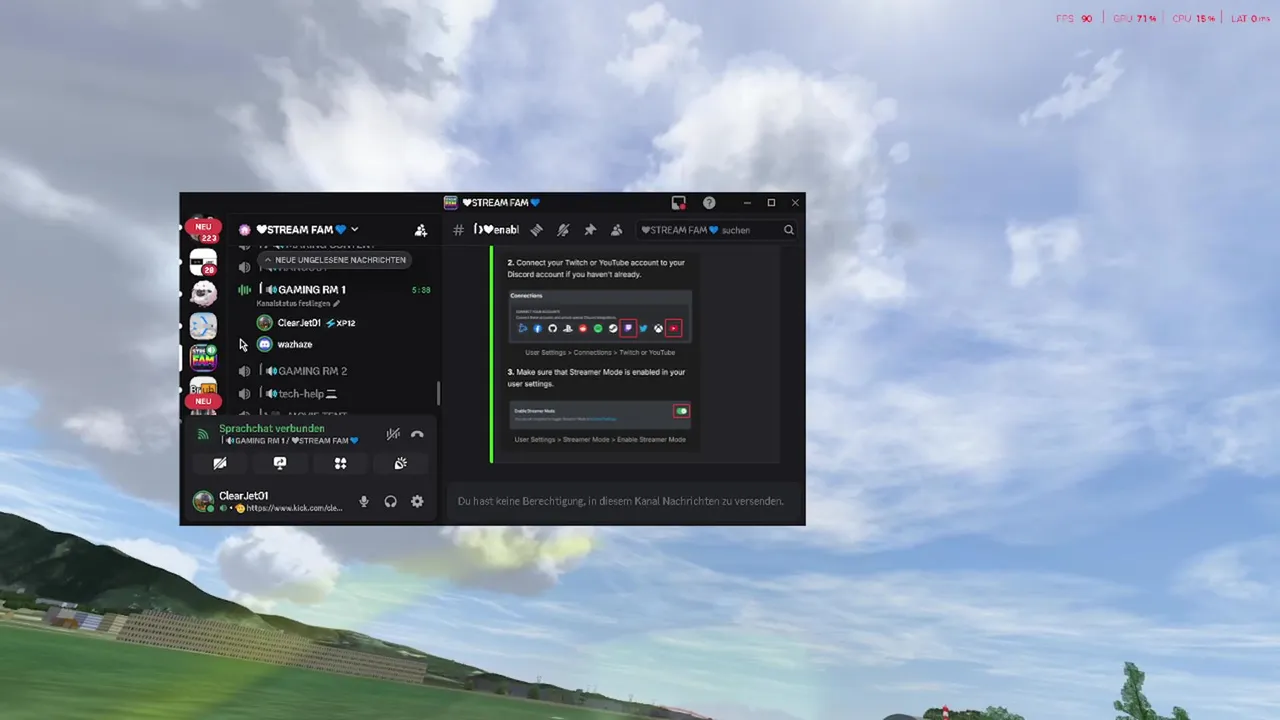Deafen with the headphones icon

click(x=391, y=501)
